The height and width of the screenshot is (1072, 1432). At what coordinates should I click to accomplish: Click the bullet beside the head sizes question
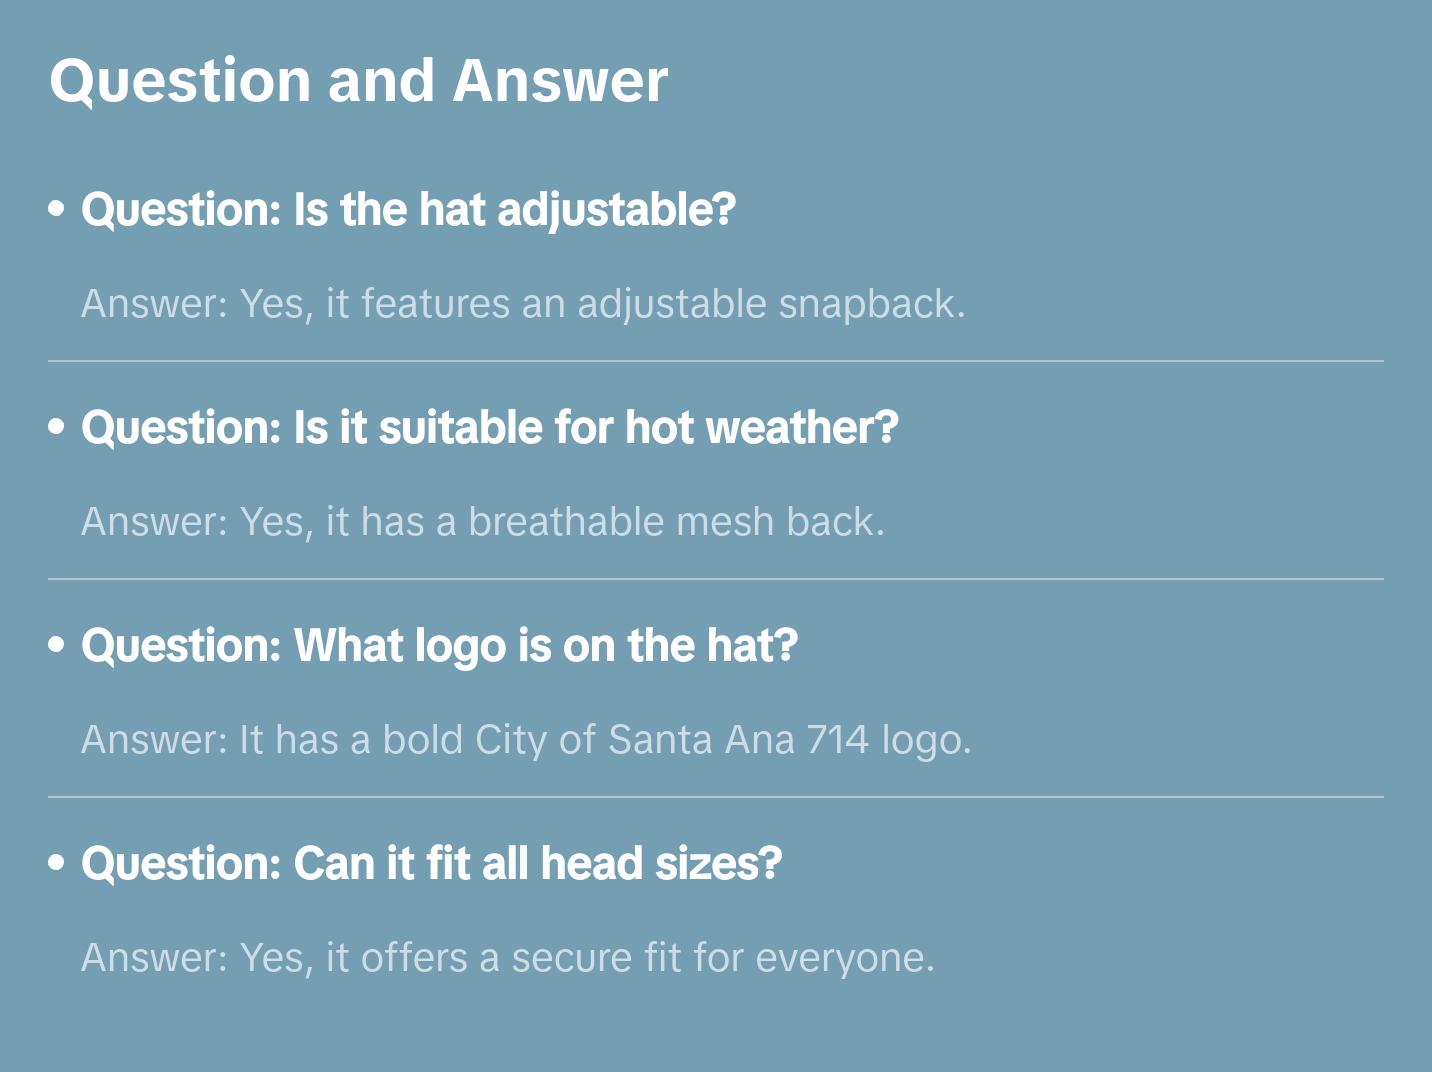(57, 864)
